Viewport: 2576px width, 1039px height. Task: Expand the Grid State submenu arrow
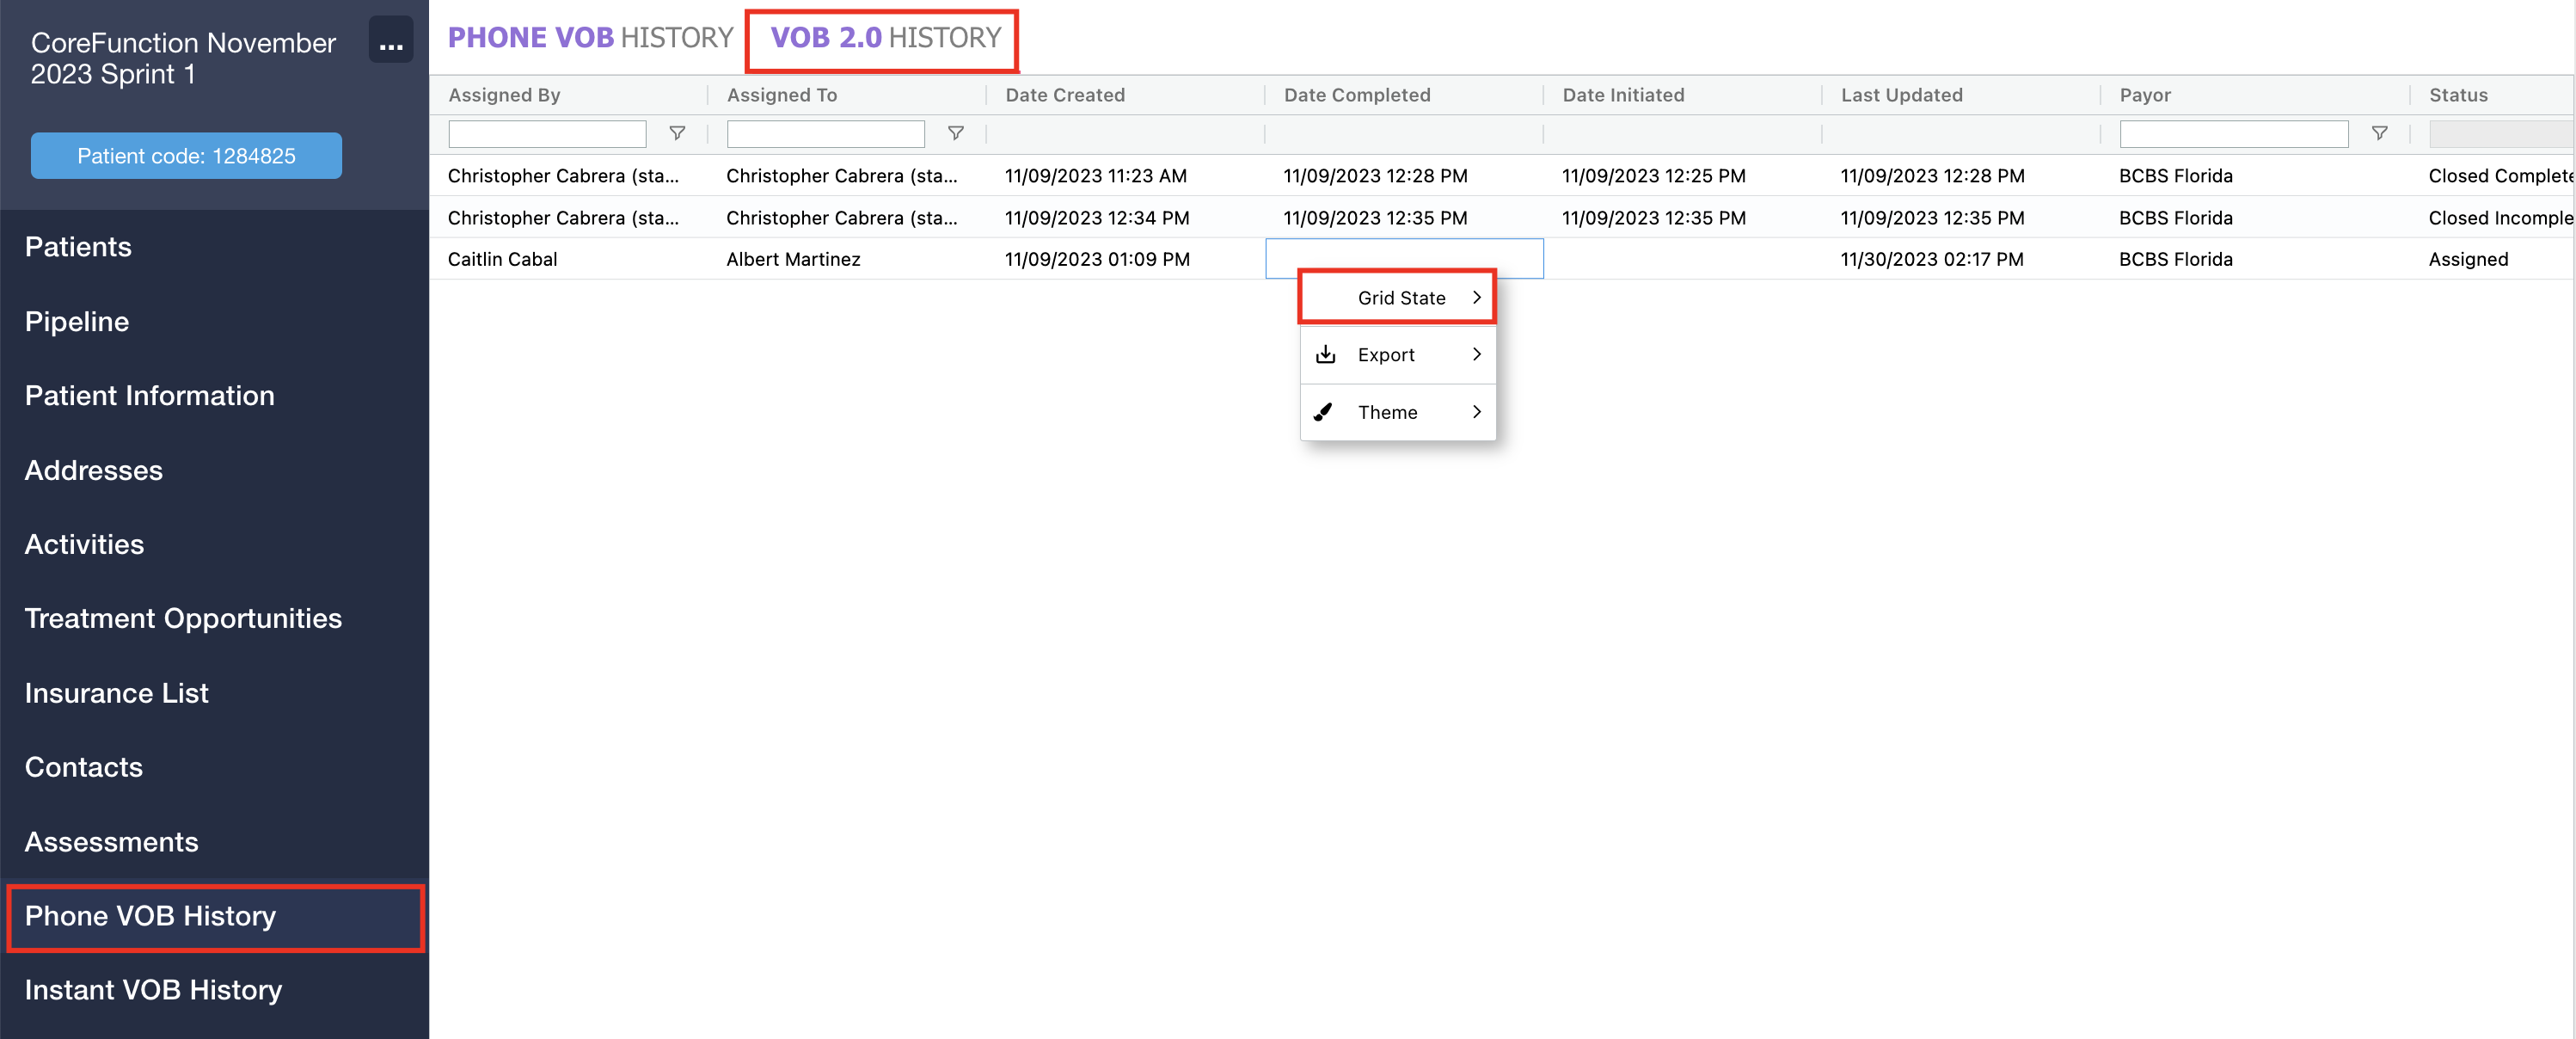[1476, 298]
